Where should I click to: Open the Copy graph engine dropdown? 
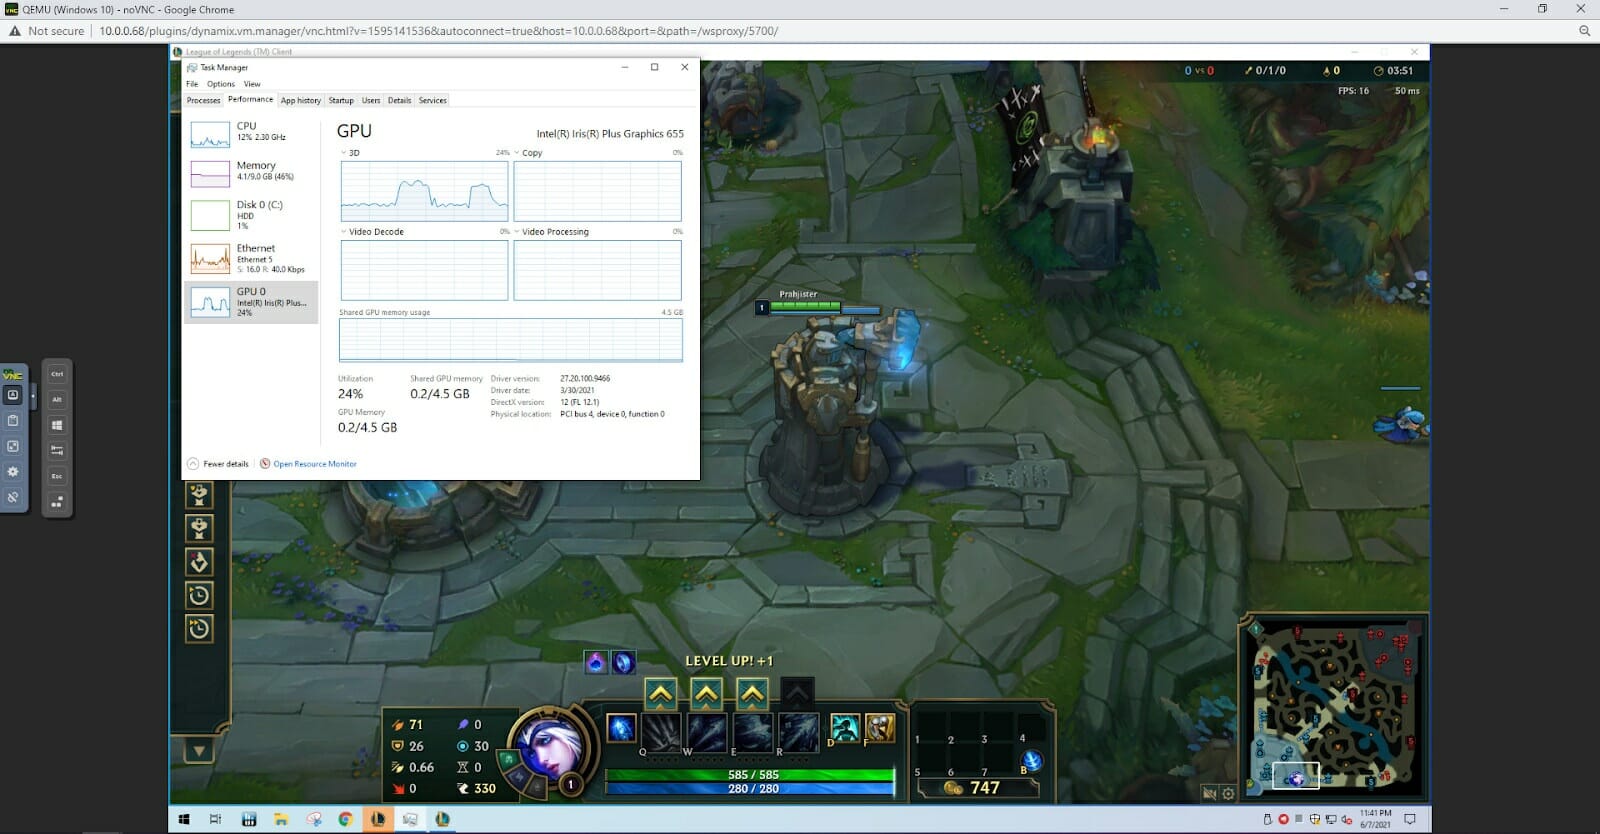tap(528, 153)
